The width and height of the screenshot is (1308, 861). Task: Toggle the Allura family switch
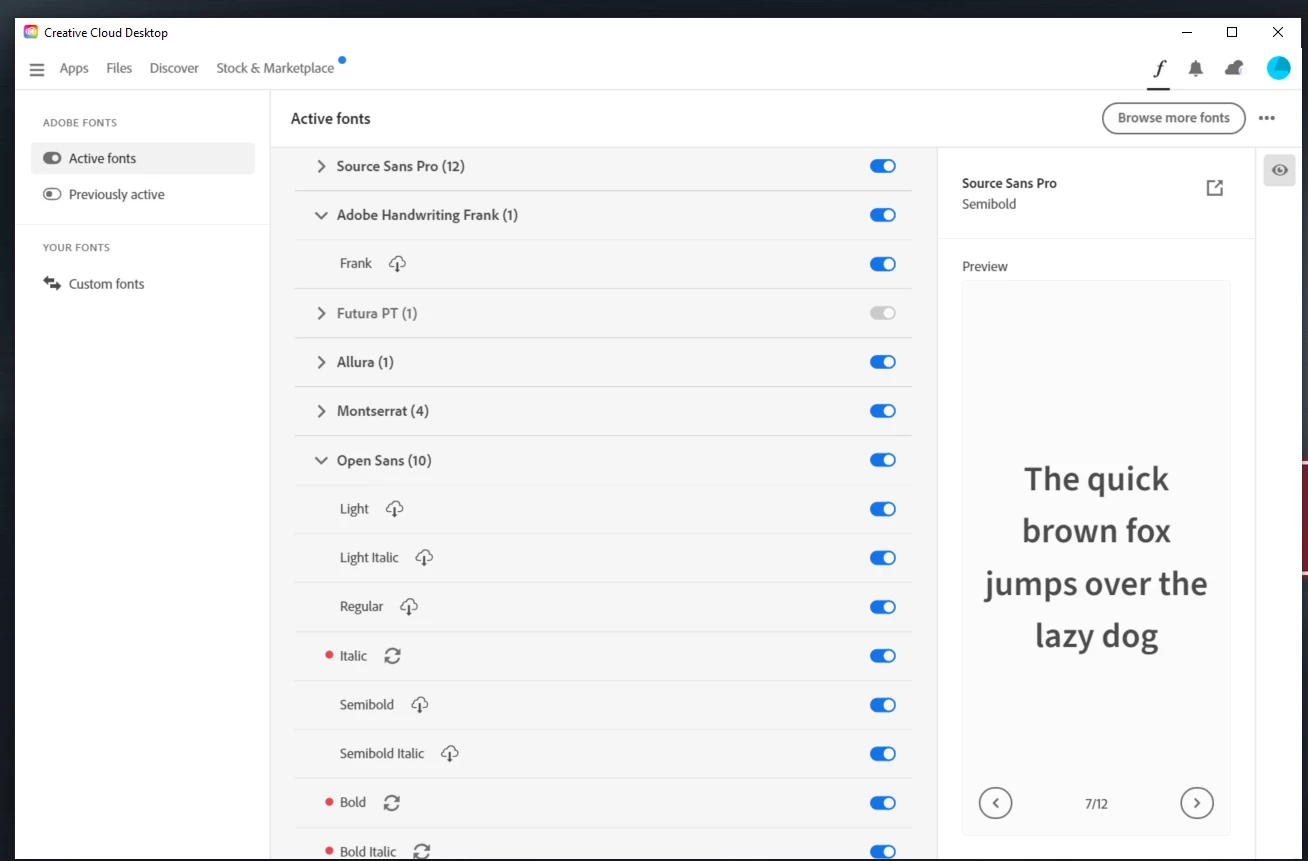point(883,362)
